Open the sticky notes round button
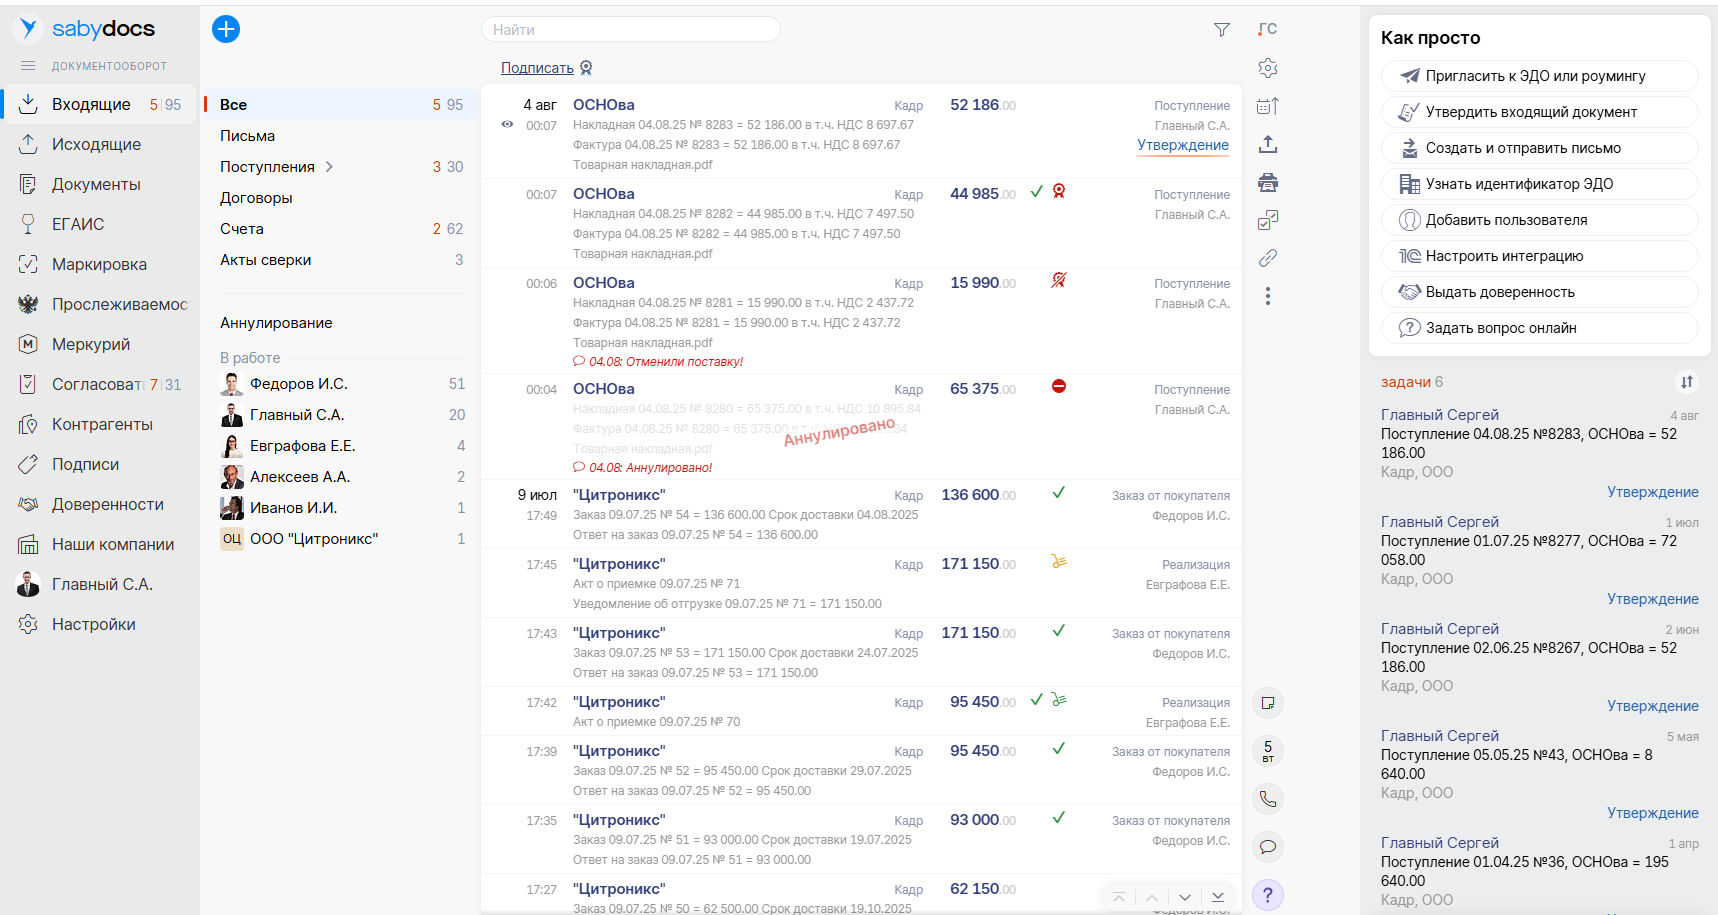 1268,703
